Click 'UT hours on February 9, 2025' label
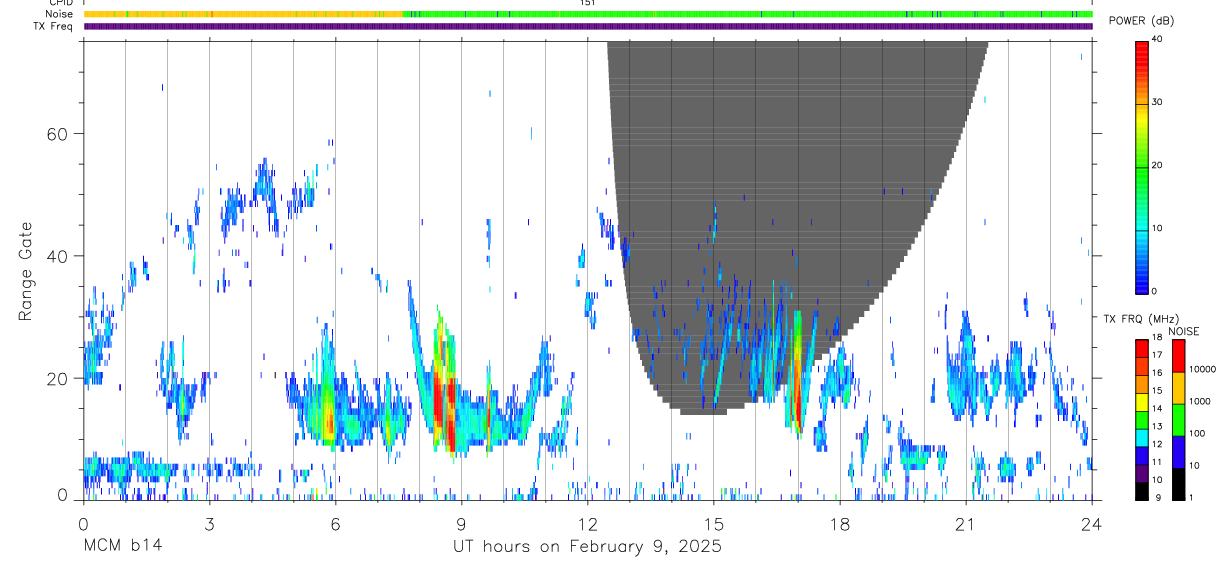 click(x=587, y=546)
